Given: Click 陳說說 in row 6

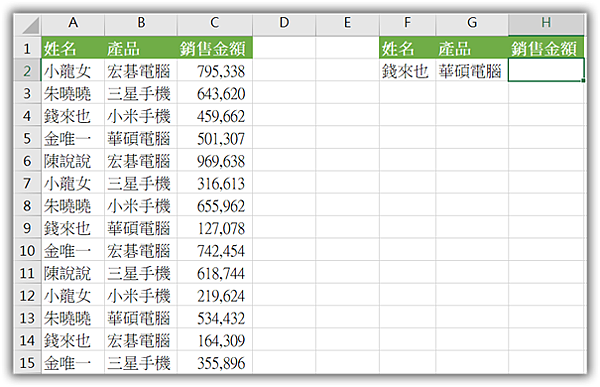Looking at the screenshot, I should [67, 161].
